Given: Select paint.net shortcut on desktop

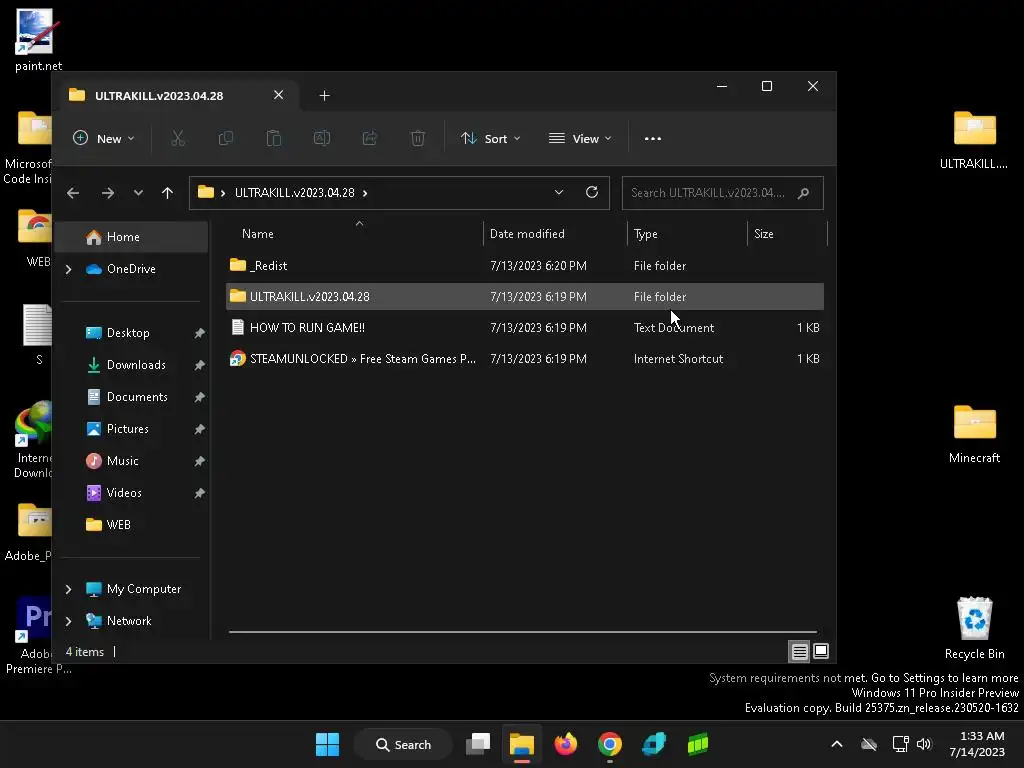Looking at the screenshot, I should pyautogui.click(x=38, y=39).
